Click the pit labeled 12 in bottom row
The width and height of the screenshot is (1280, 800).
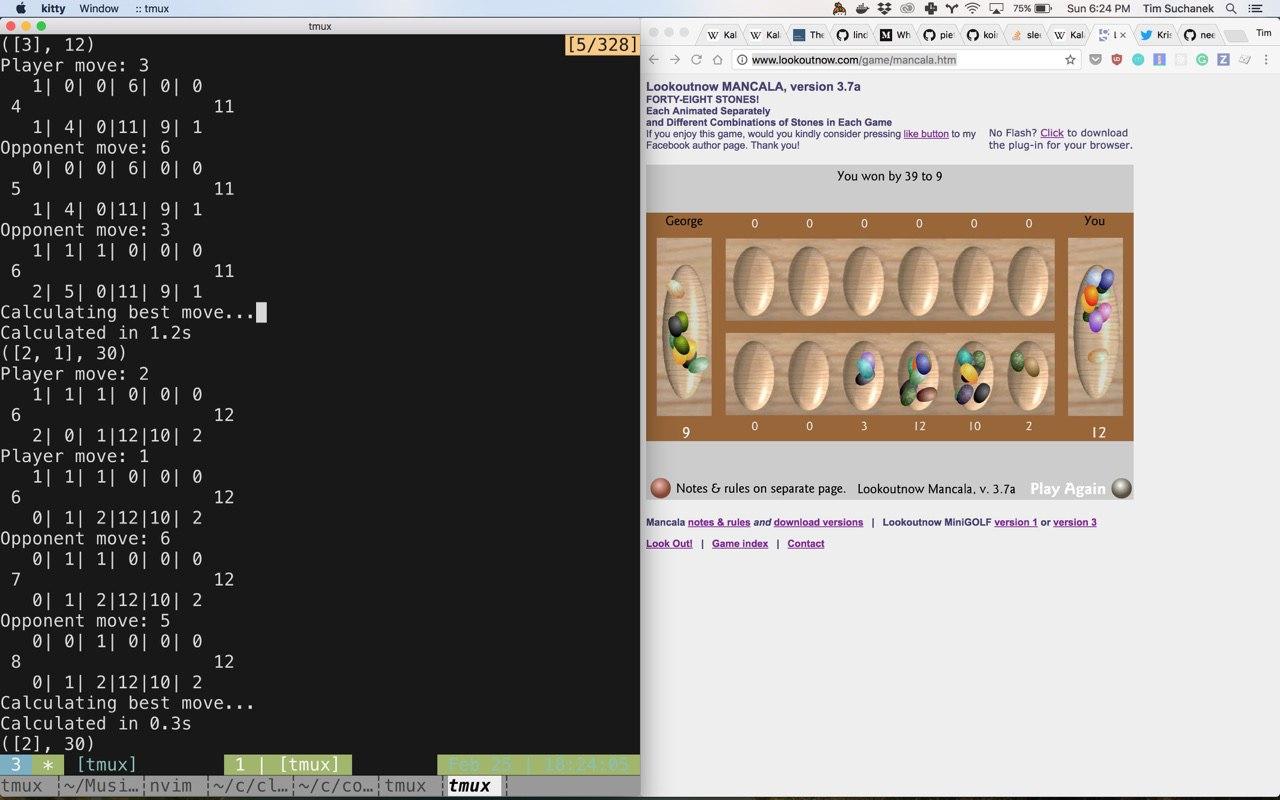pyautogui.click(x=920, y=376)
